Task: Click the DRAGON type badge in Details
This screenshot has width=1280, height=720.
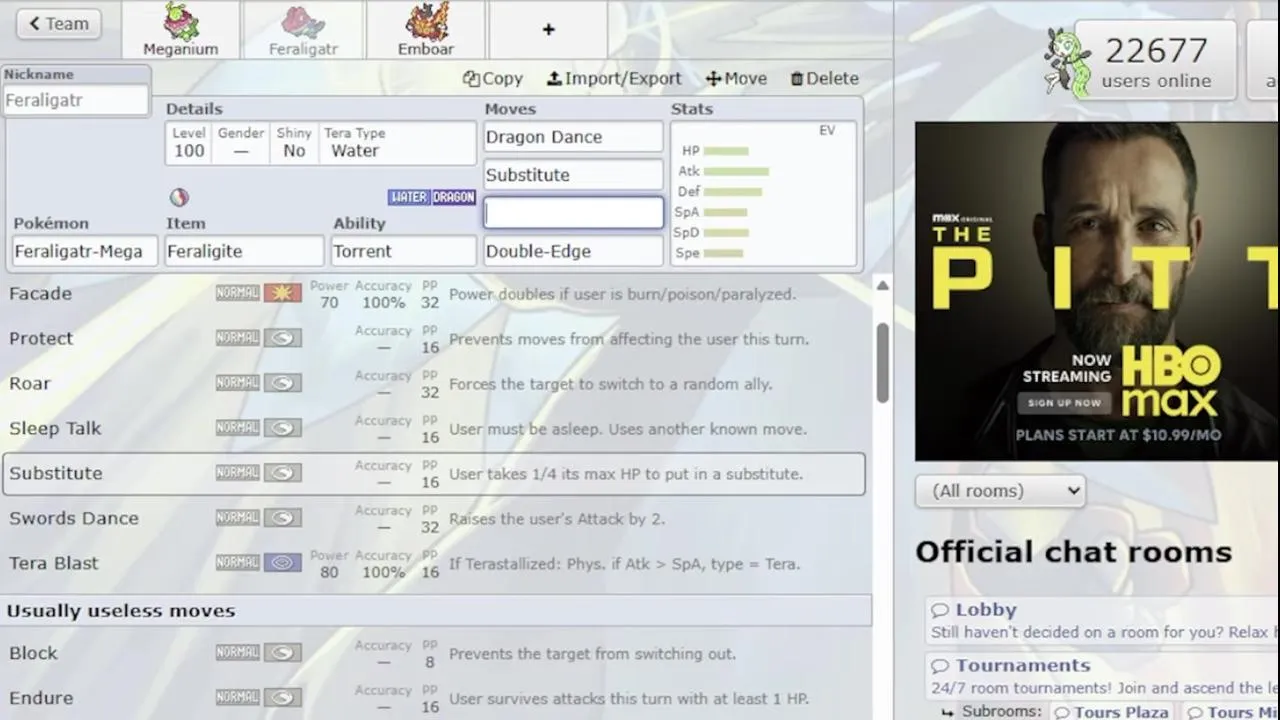Action: pos(453,197)
